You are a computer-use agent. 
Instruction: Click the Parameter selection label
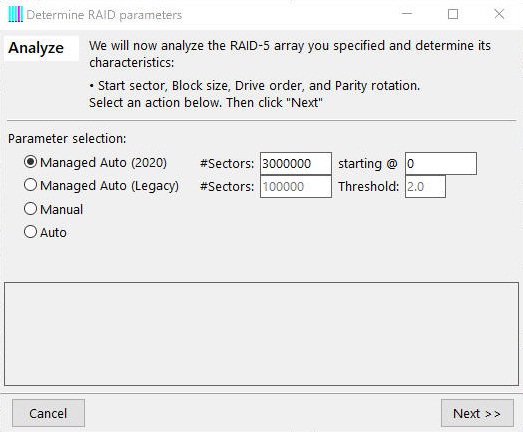[x=67, y=138]
